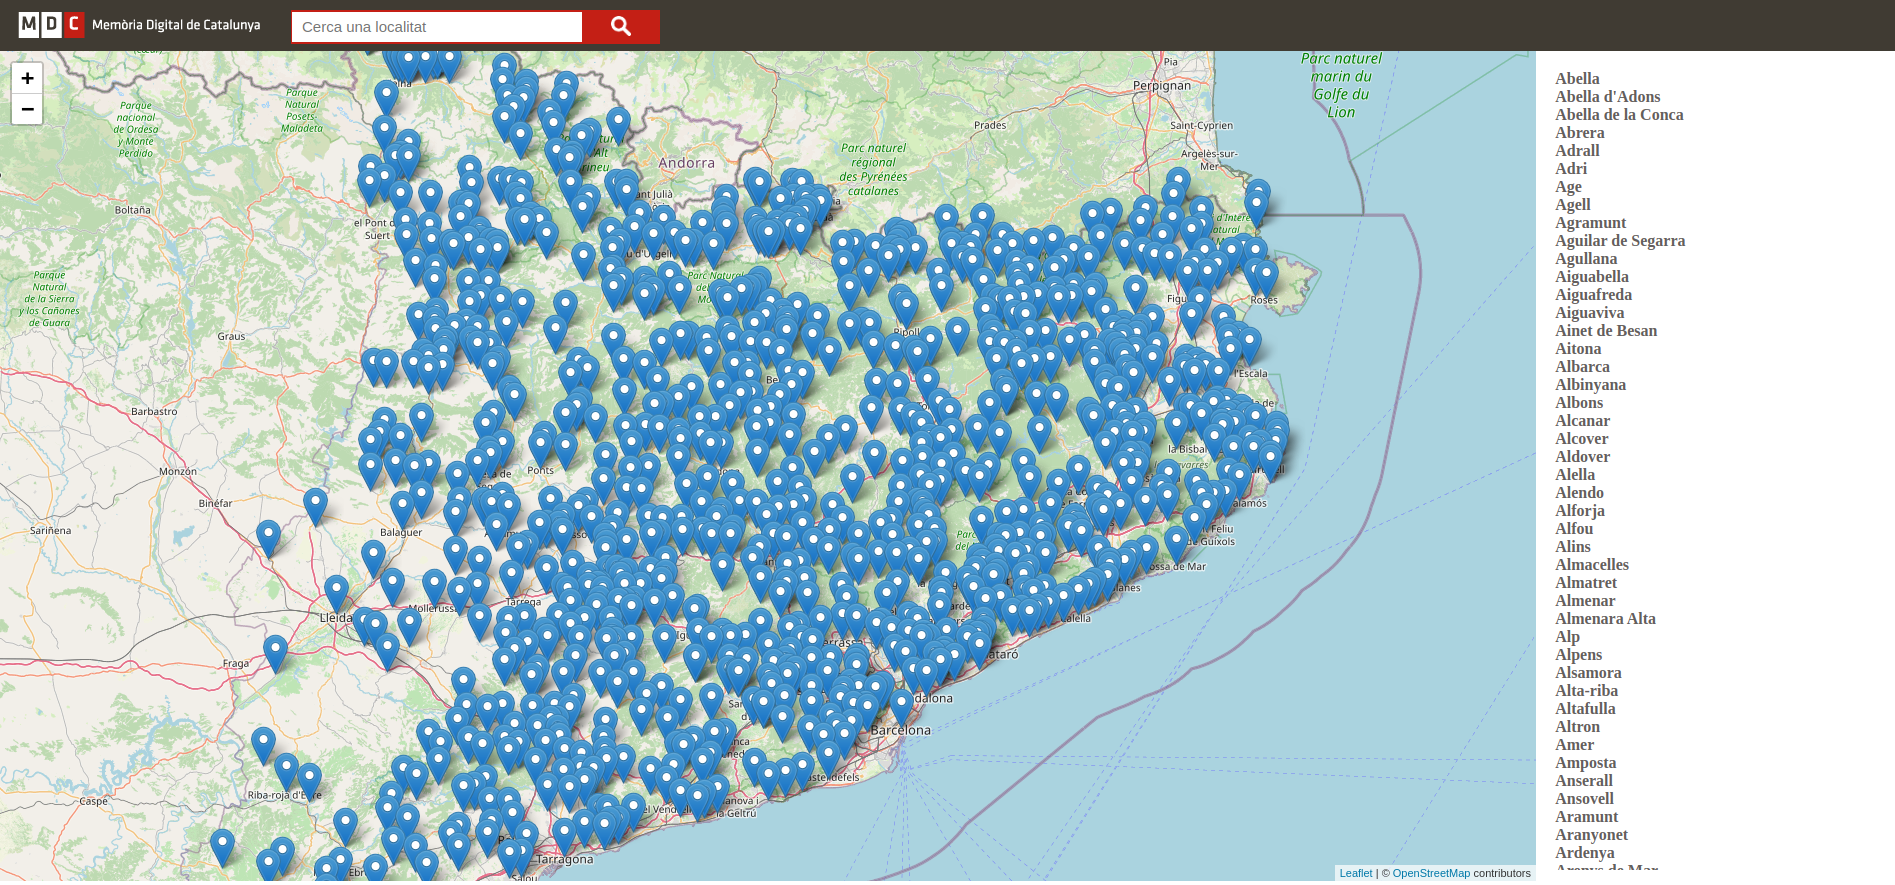
Task: Click the red search magnifier button
Action: [x=620, y=27]
